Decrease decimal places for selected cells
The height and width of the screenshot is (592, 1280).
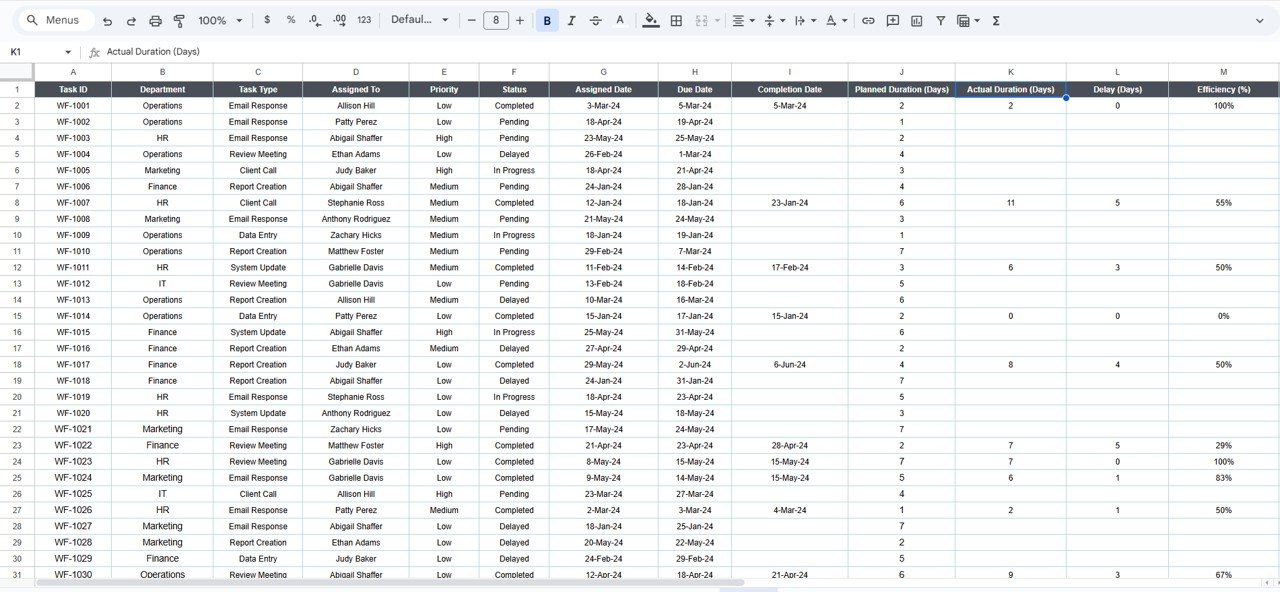click(315, 20)
